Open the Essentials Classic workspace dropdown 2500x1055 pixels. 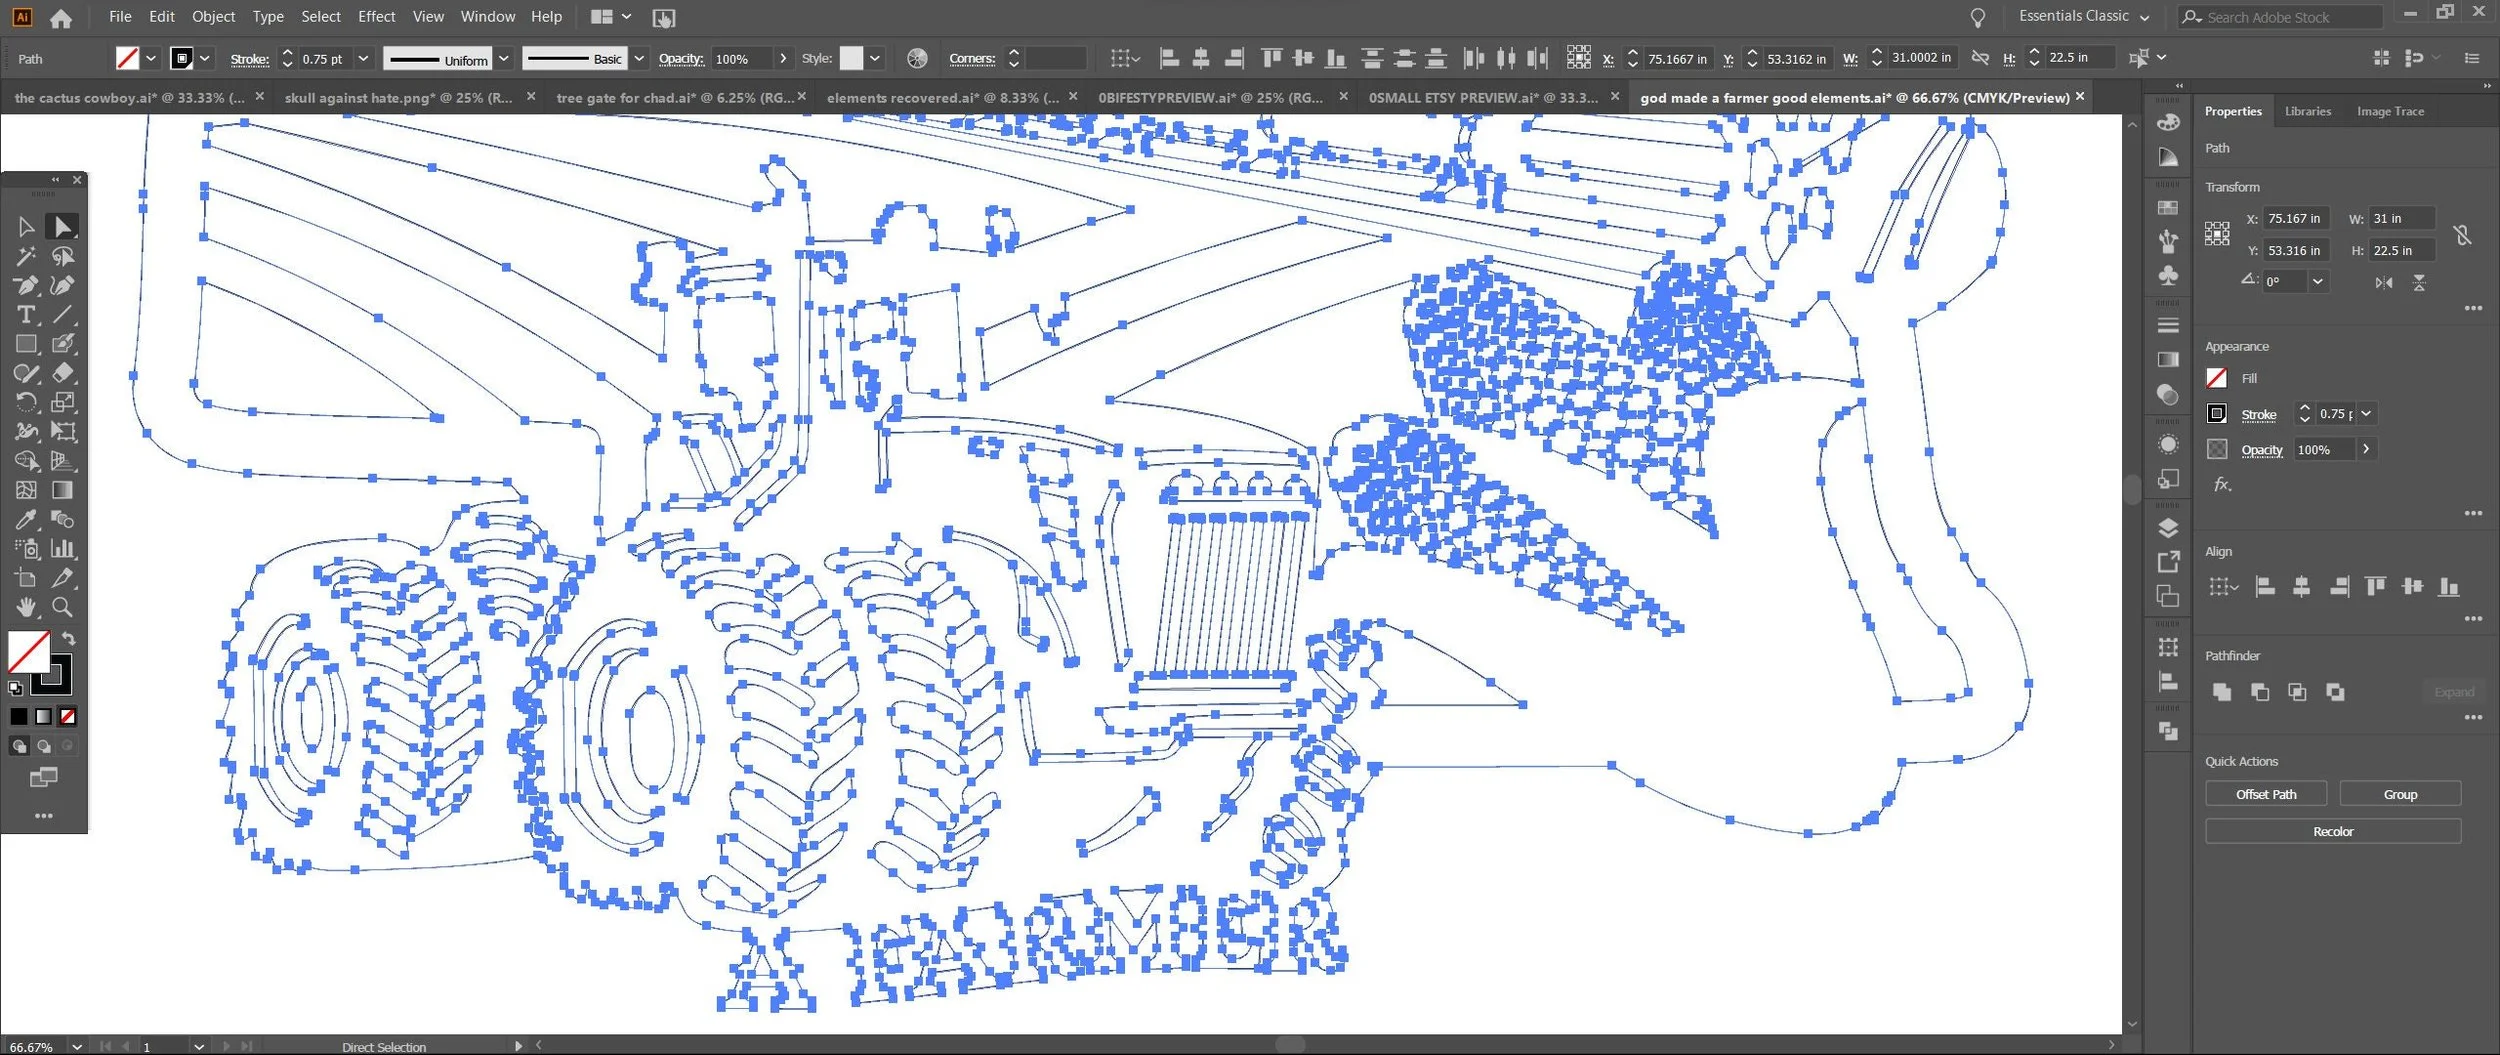pos(2084,16)
